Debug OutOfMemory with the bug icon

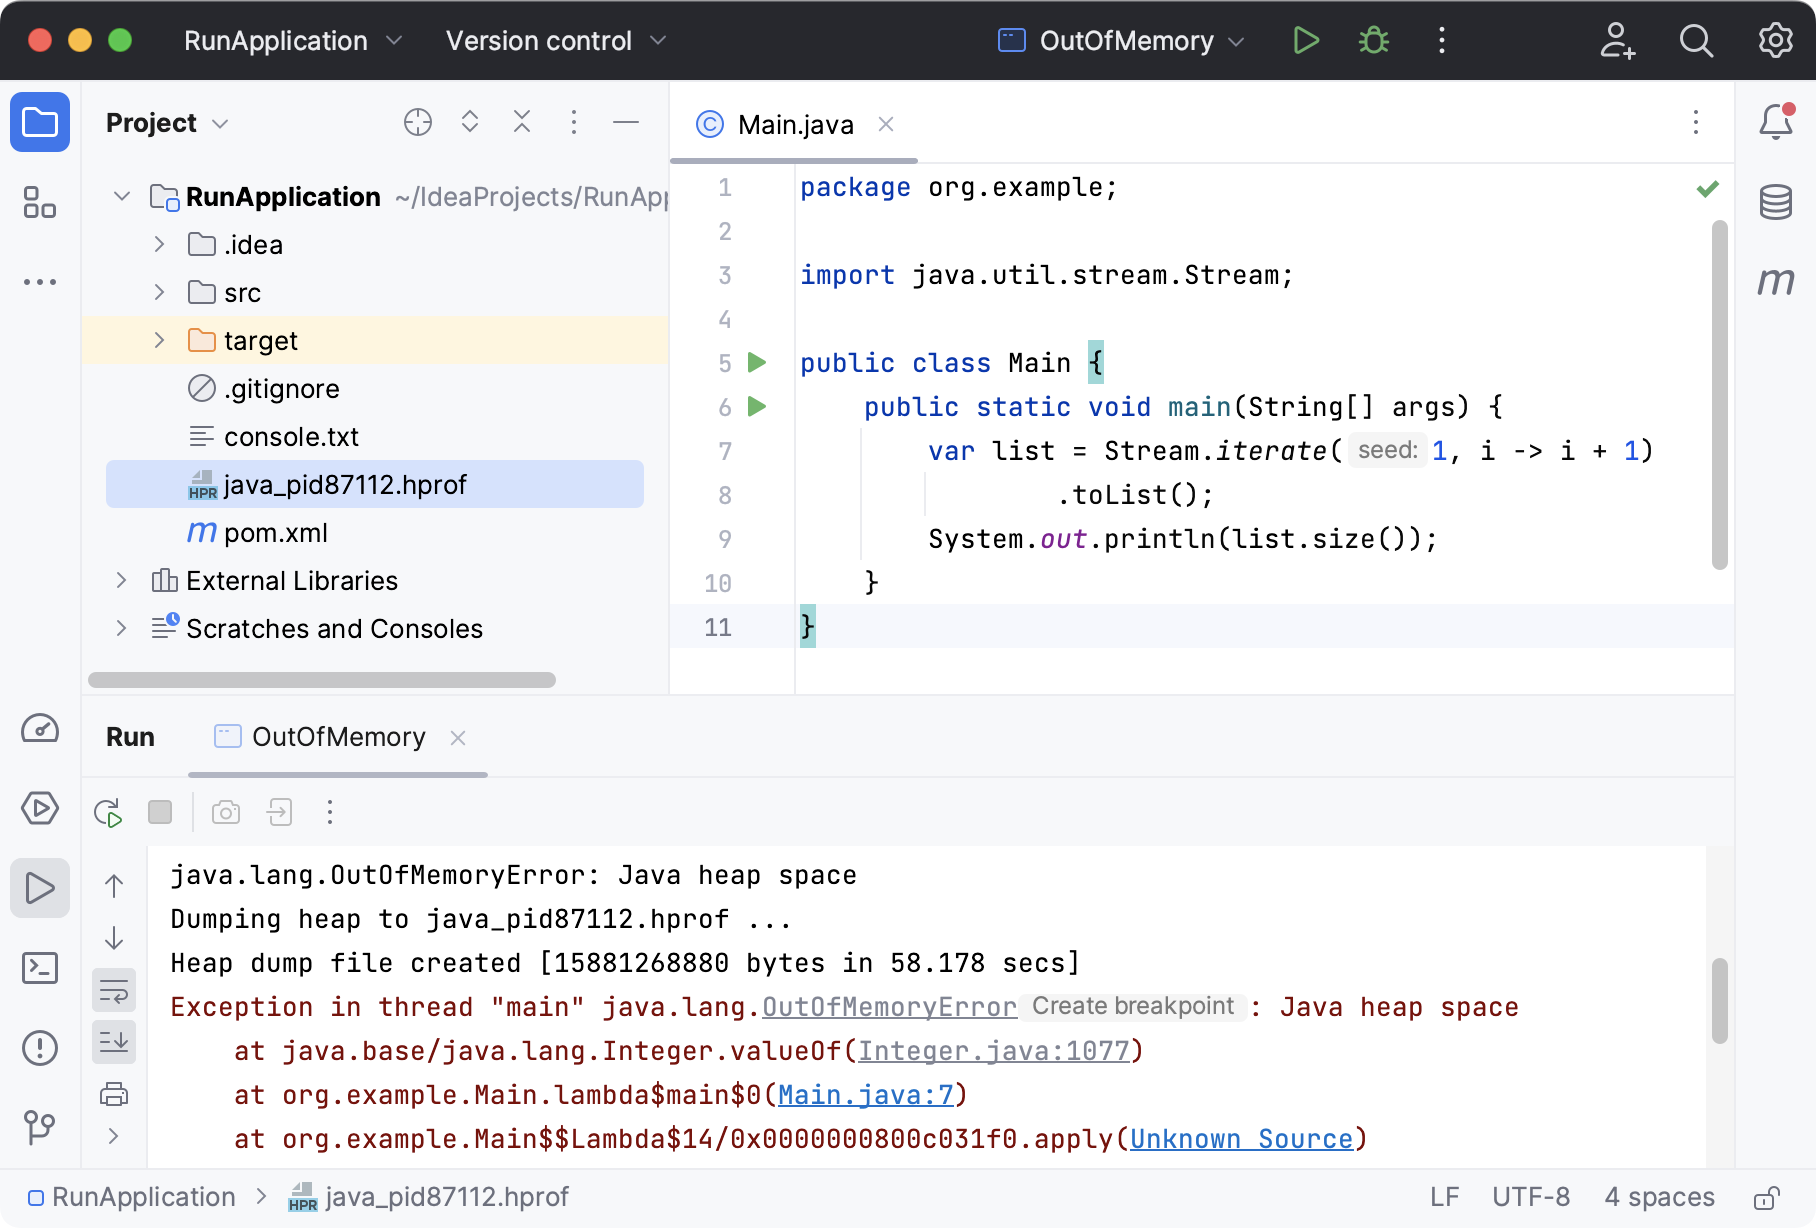[x=1374, y=40]
